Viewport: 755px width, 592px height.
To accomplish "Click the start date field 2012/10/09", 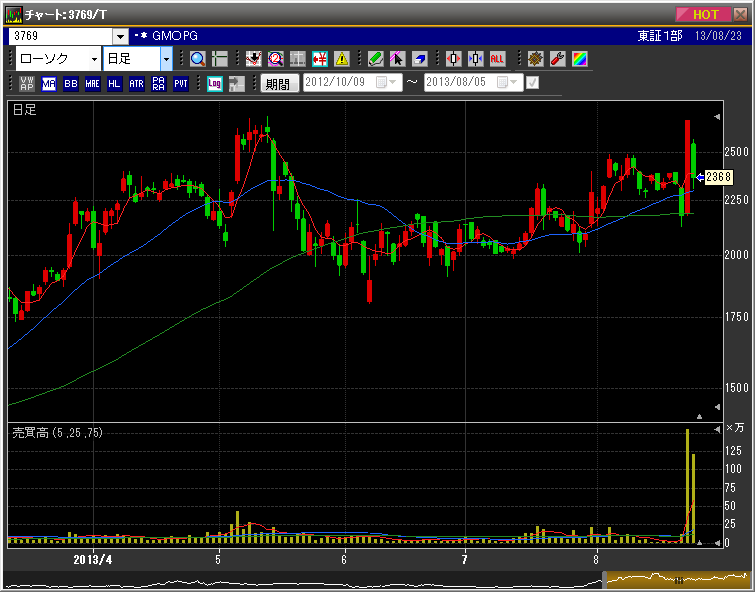I will [x=338, y=84].
